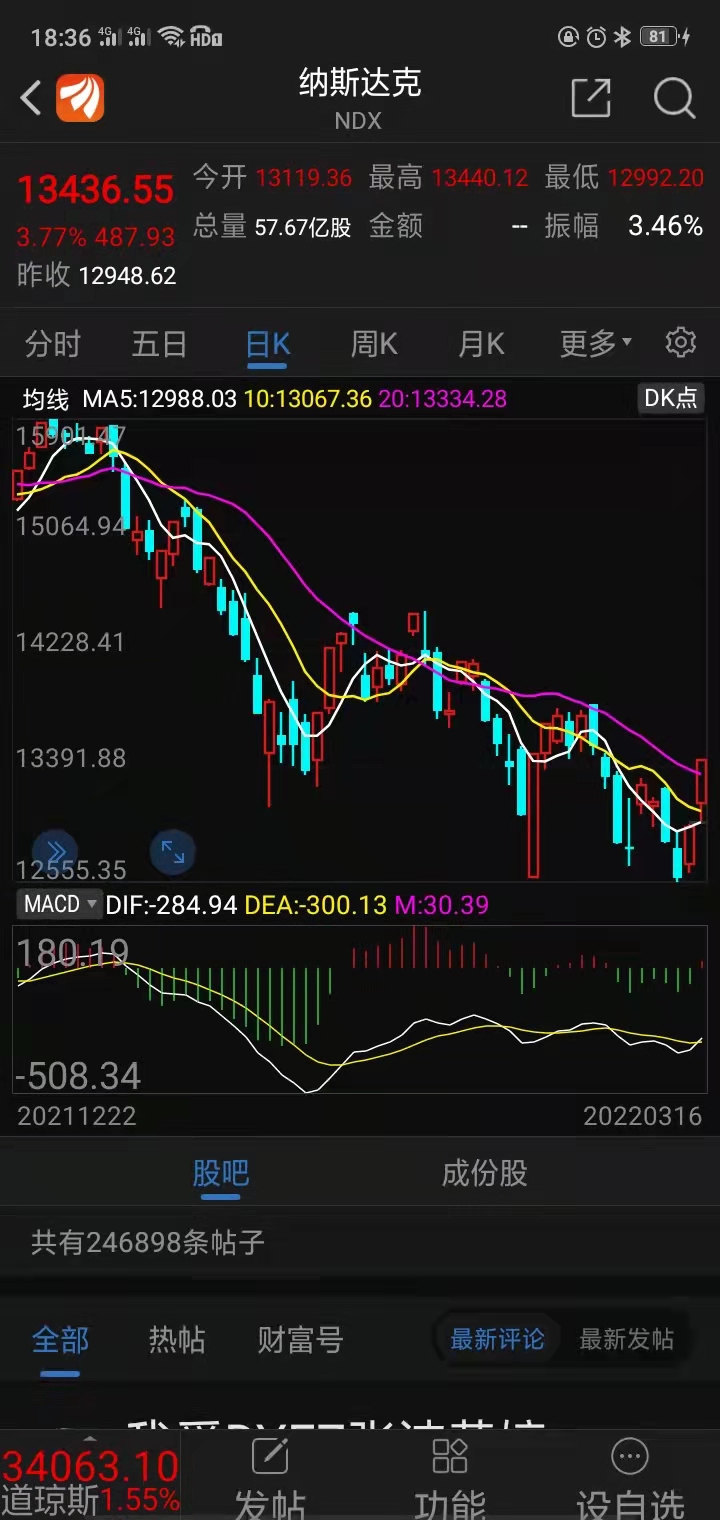Select the 周K weekly chart tab
The width and height of the screenshot is (720, 1520).
pos(374,344)
